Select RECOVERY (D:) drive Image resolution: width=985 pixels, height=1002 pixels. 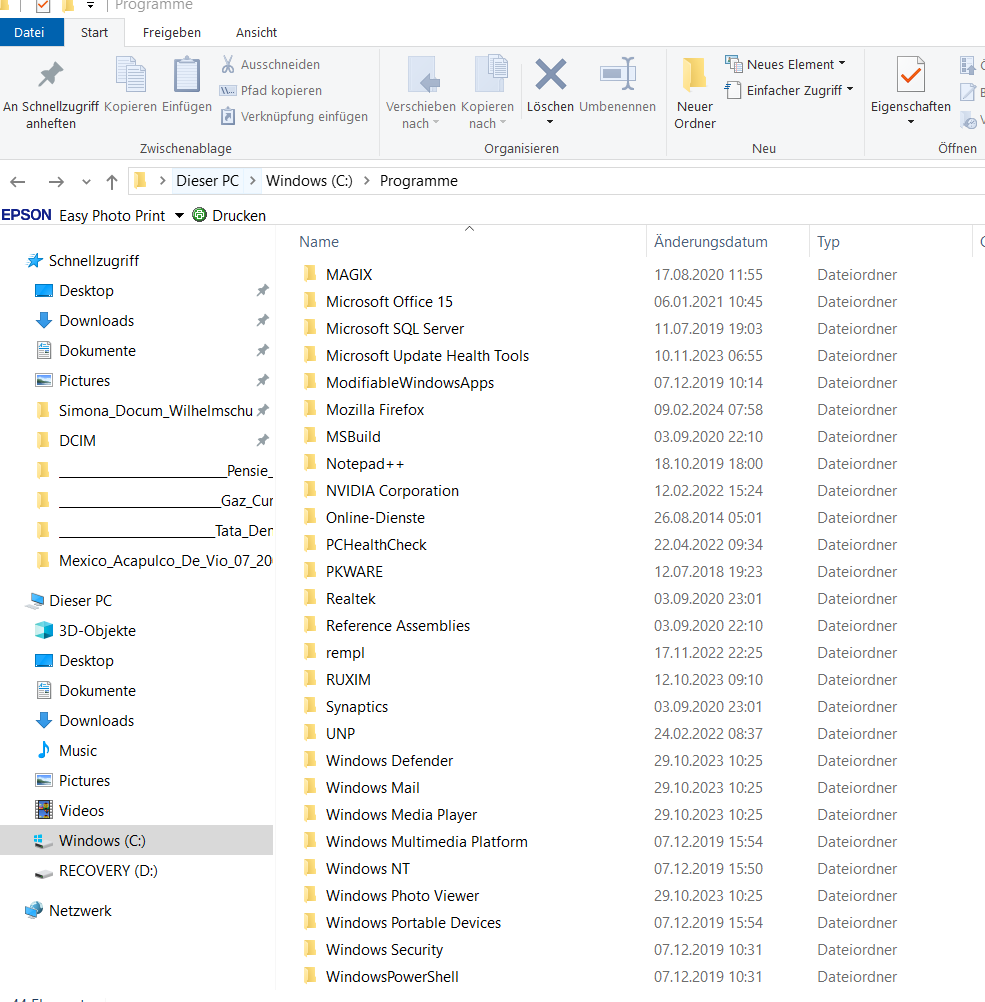(108, 871)
